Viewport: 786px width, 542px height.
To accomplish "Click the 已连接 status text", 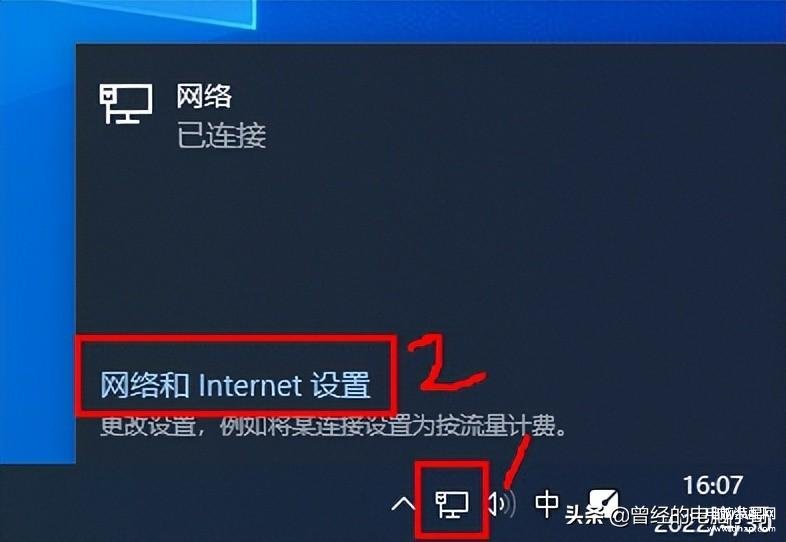I will tap(221, 135).
